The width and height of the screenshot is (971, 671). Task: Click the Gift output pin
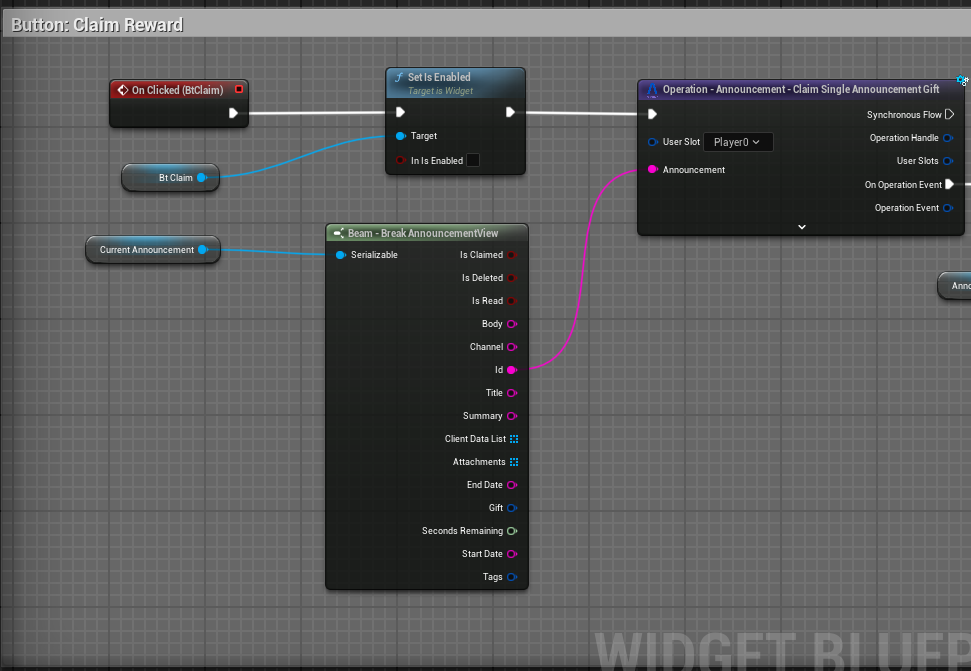coord(512,508)
